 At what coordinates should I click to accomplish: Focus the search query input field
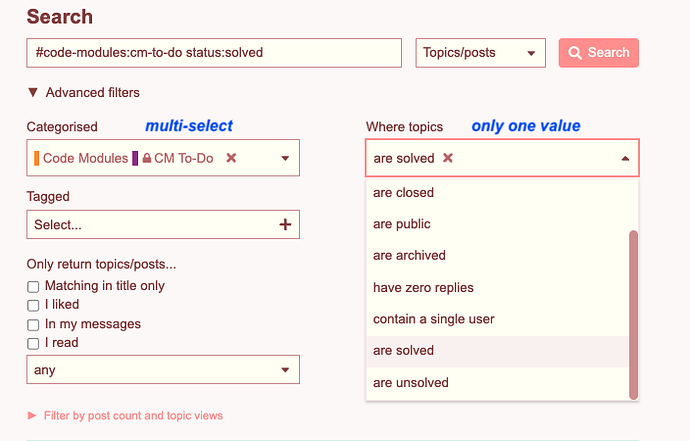click(x=214, y=53)
